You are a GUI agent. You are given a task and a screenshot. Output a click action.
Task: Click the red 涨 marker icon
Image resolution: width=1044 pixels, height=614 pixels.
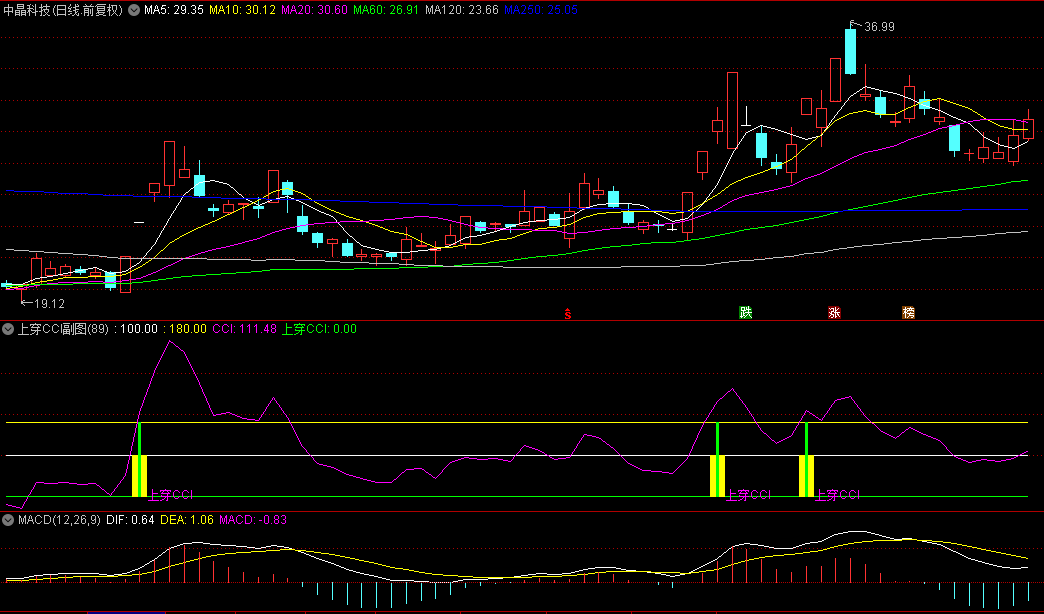(x=834, y=312)
